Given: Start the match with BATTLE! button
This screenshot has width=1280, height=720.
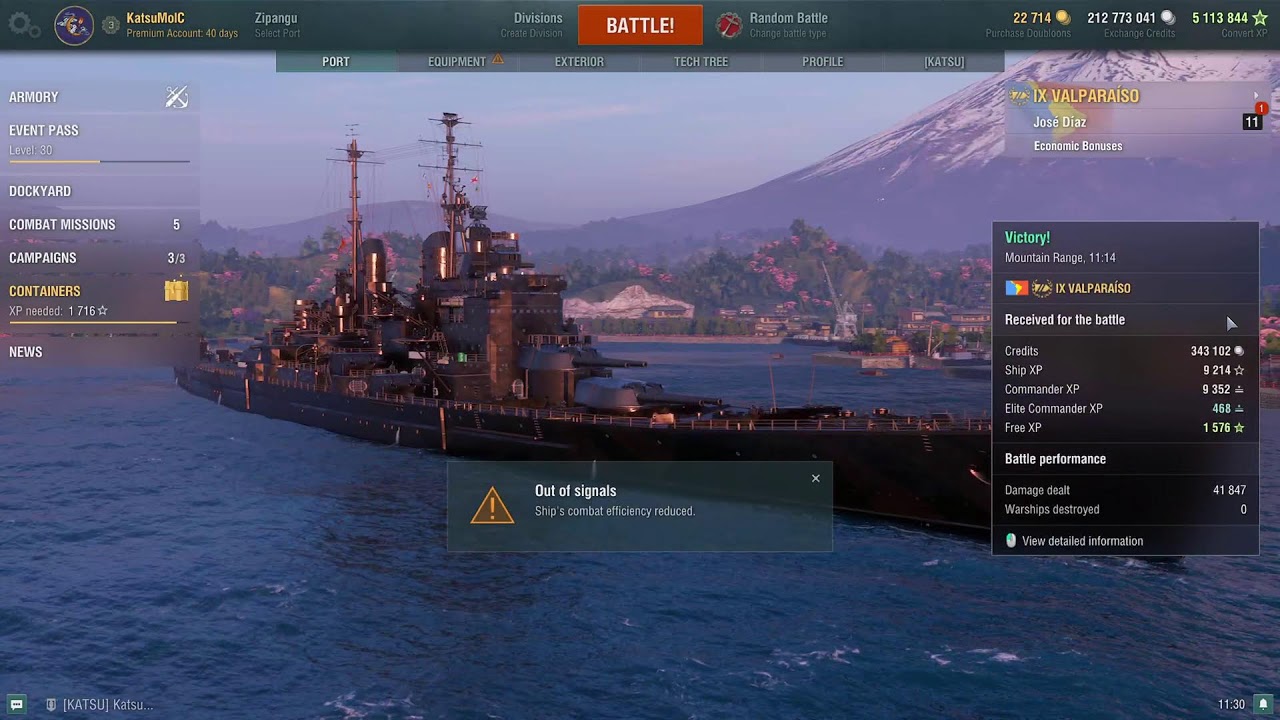Looking at the screenshot, I should click(x=640, y=25).
